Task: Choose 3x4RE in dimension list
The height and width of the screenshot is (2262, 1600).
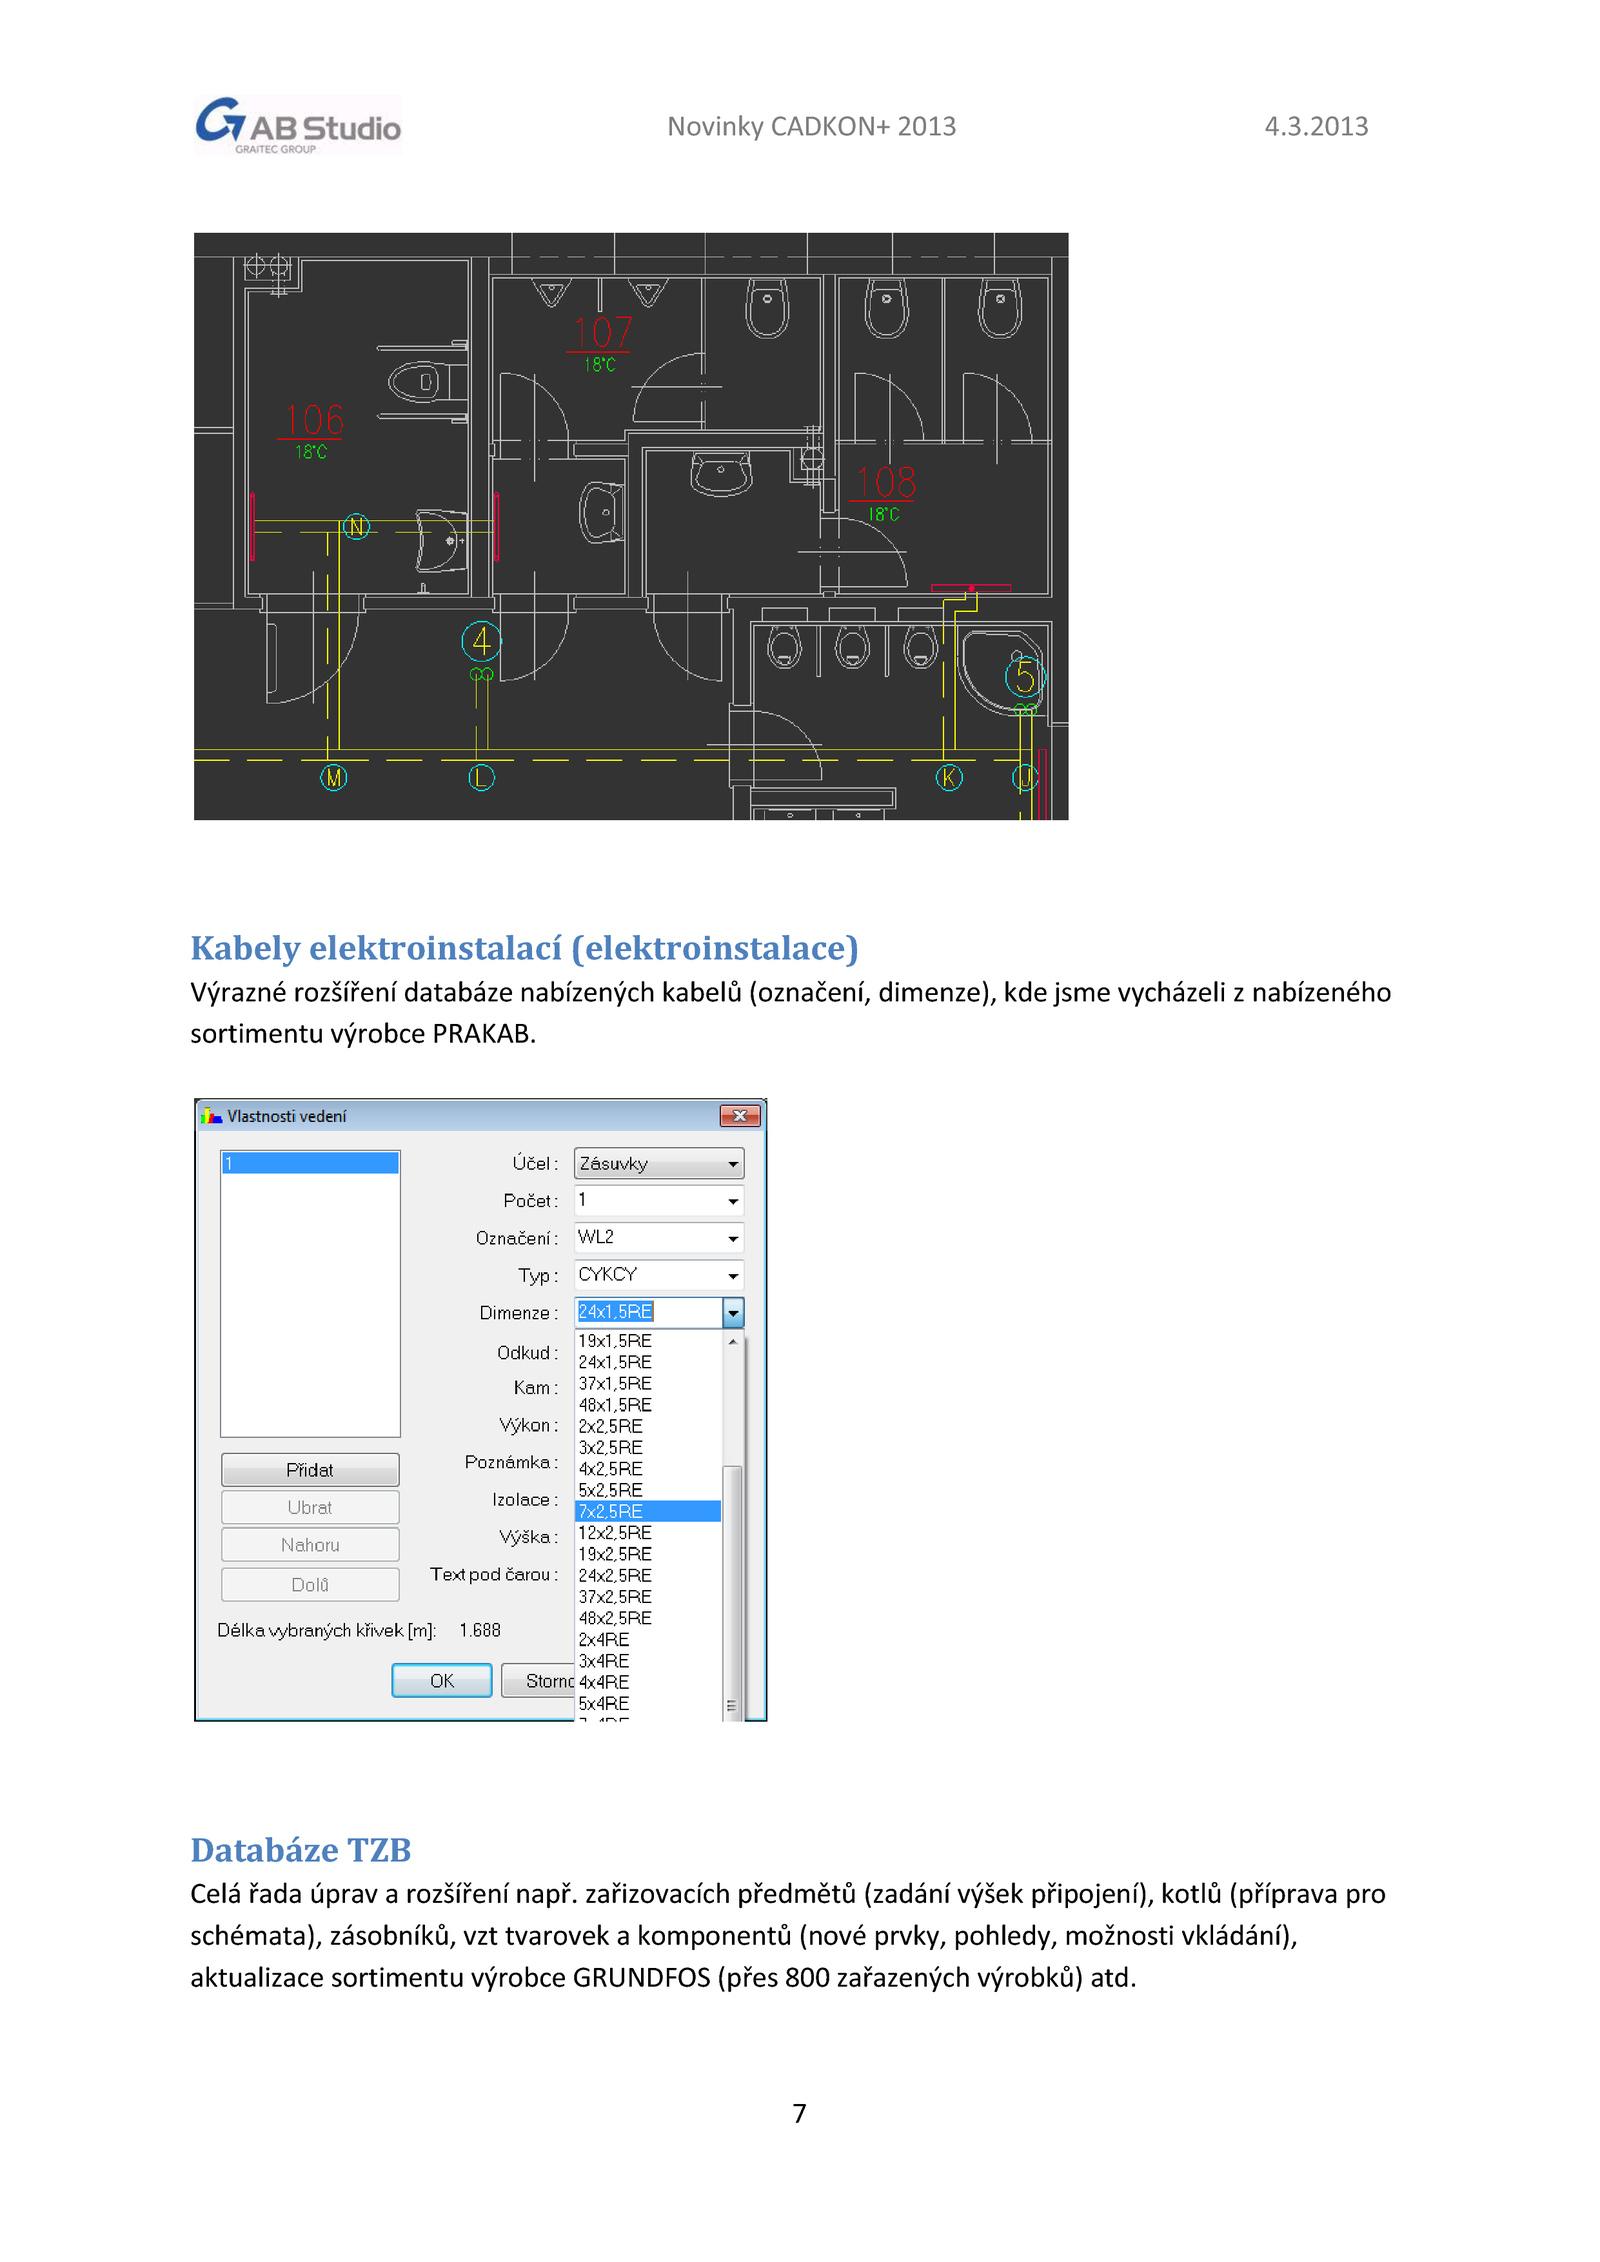Action: pos(648,1661)
